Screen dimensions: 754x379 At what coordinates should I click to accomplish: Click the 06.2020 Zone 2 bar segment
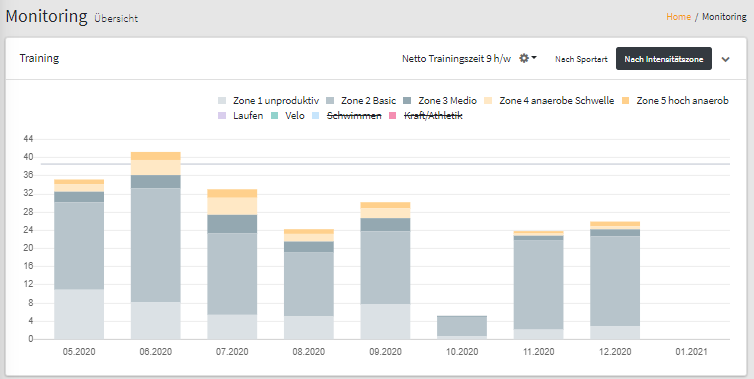point(156,245)
